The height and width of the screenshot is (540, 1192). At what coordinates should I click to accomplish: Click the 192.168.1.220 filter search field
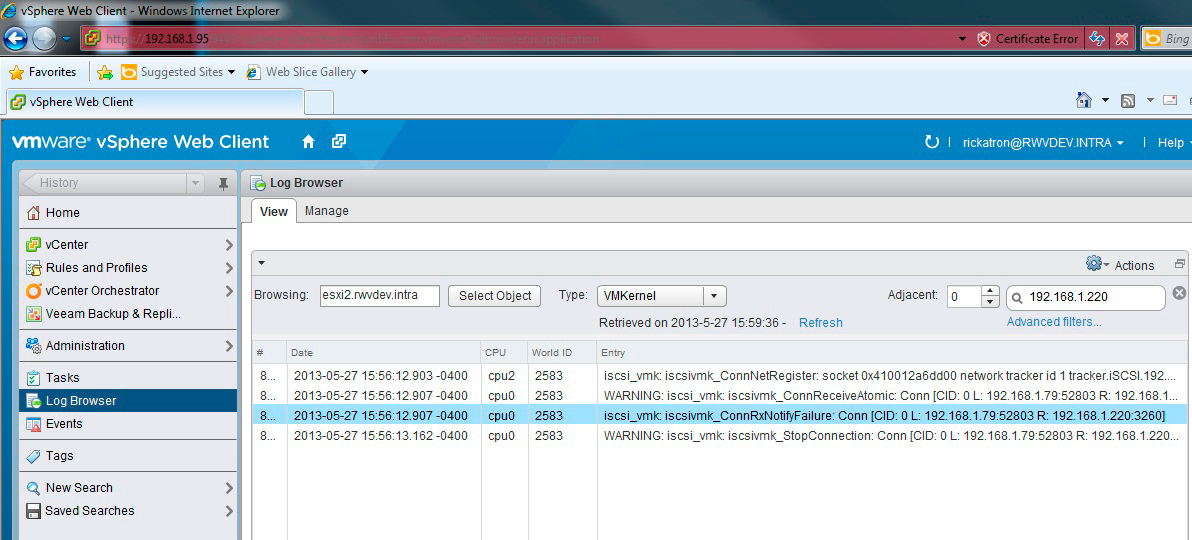[1086, 297]
